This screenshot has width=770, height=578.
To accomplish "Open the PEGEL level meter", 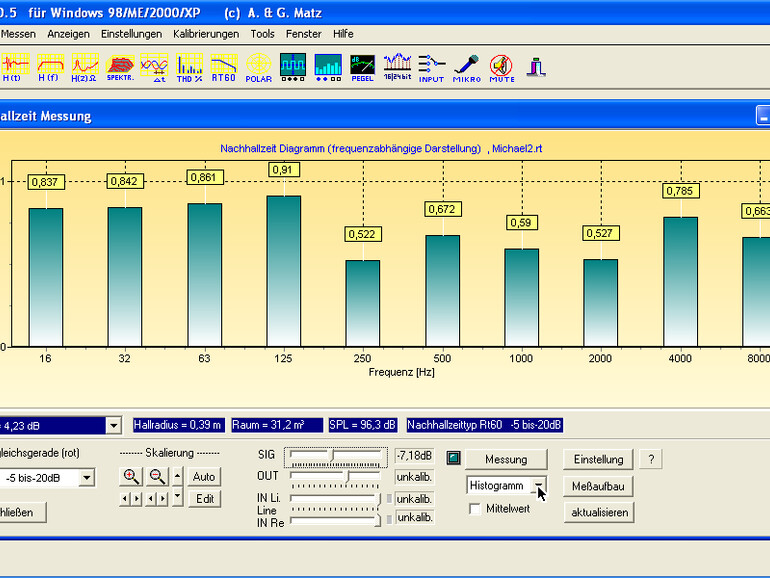I will 363,67.
